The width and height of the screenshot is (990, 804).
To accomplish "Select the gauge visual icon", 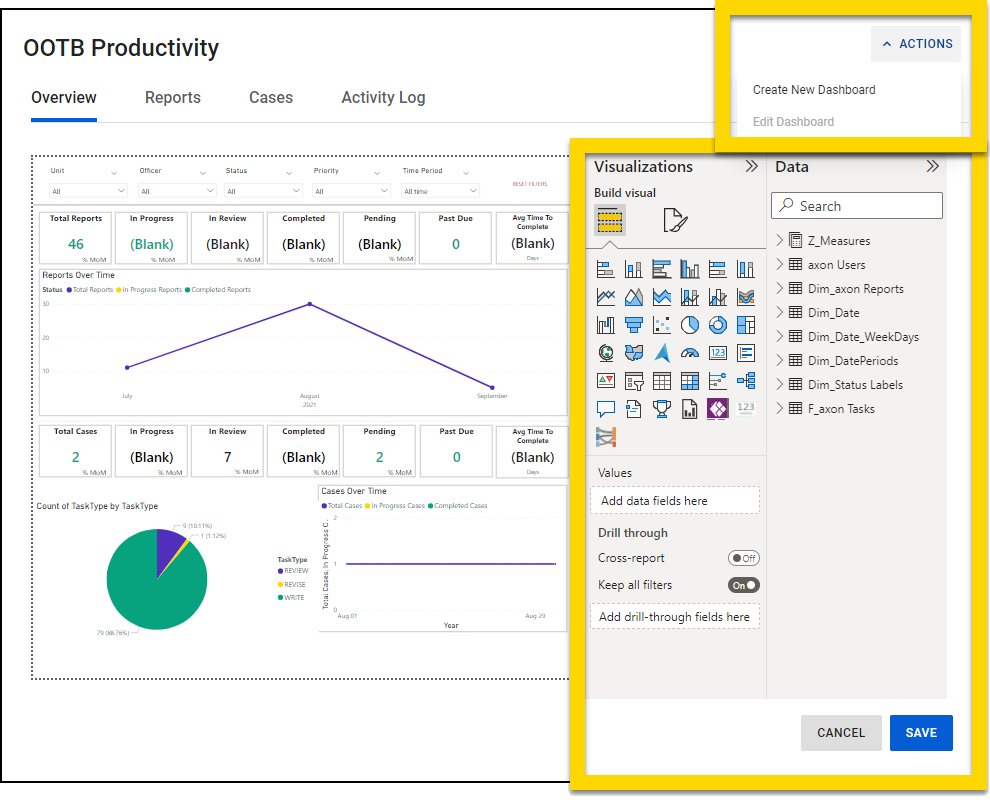I will [x=689, y=352].
